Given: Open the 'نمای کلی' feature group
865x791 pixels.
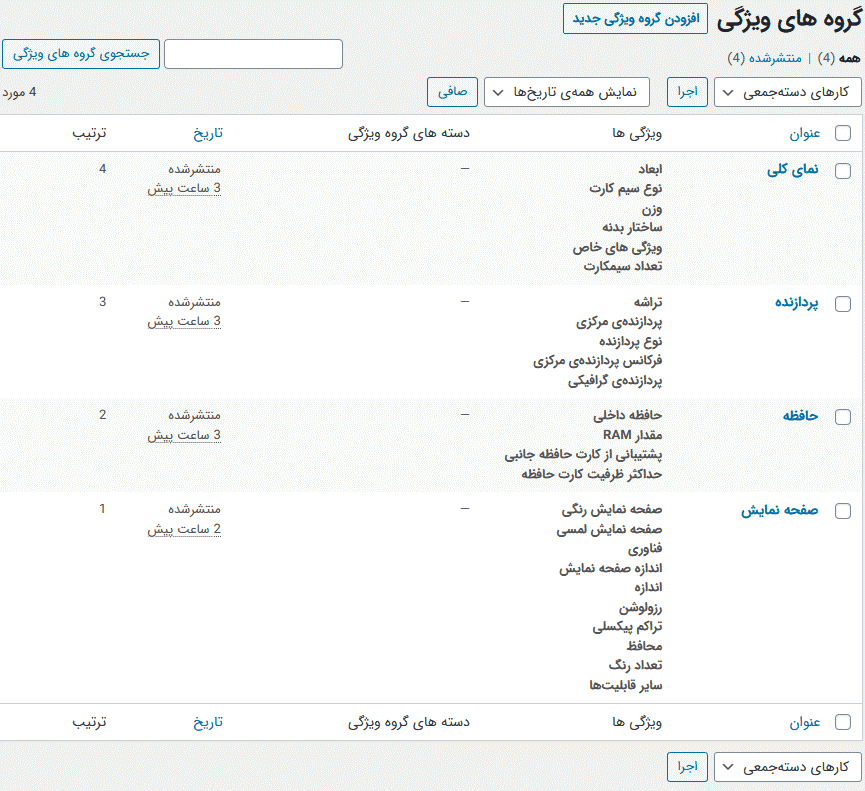Looking at the screenshot, I should coord(793,170).
